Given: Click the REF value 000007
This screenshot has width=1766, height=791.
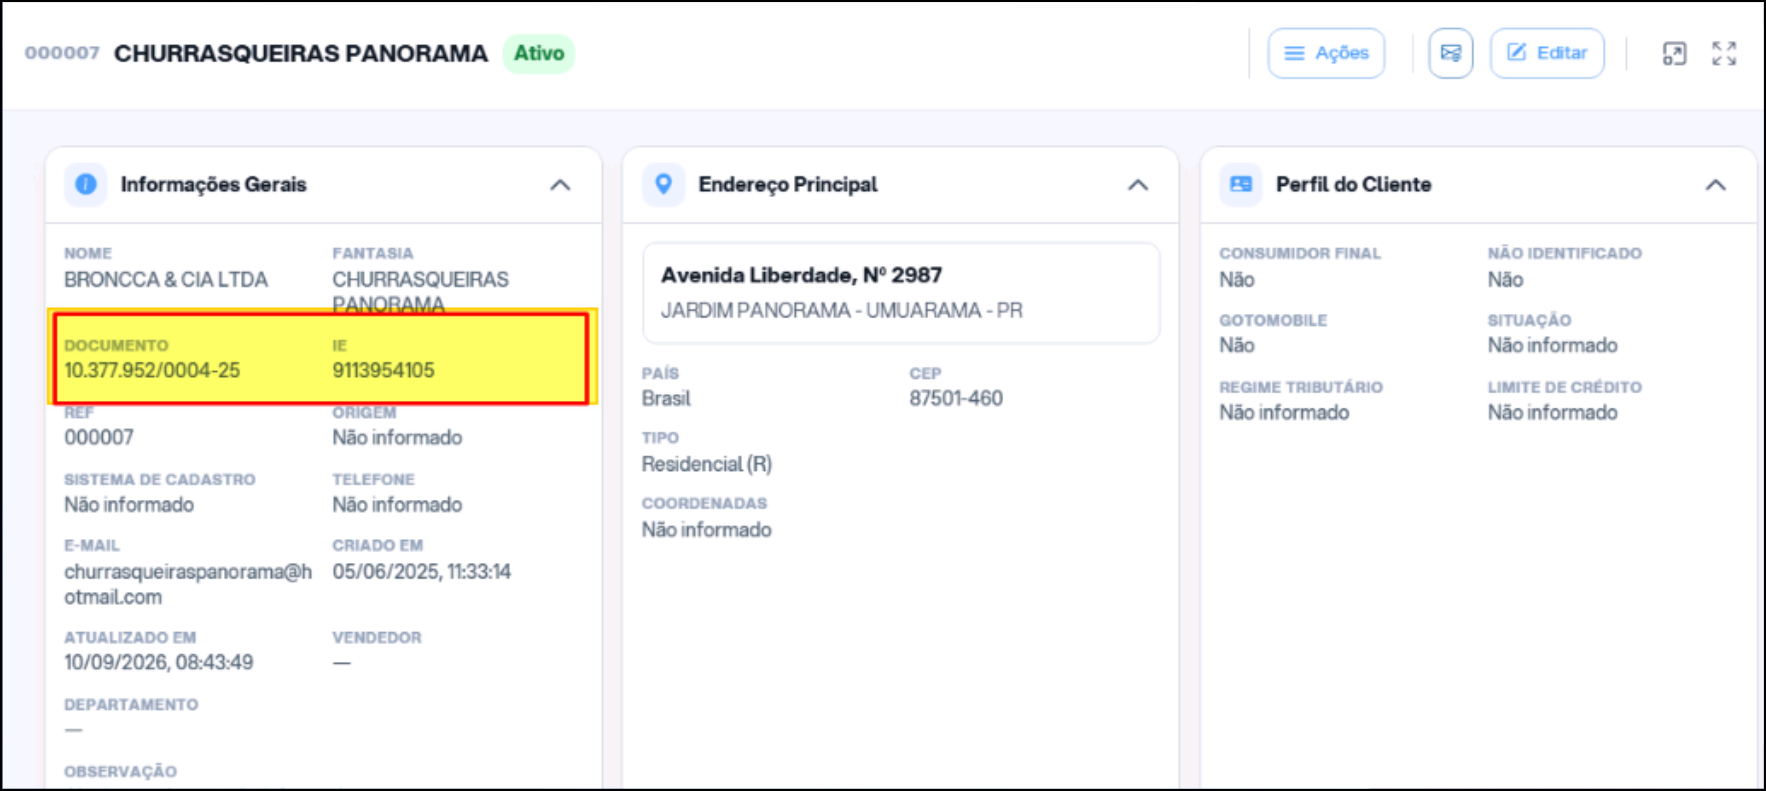Looking at the screenshot, I should click(x=99, y=438).
